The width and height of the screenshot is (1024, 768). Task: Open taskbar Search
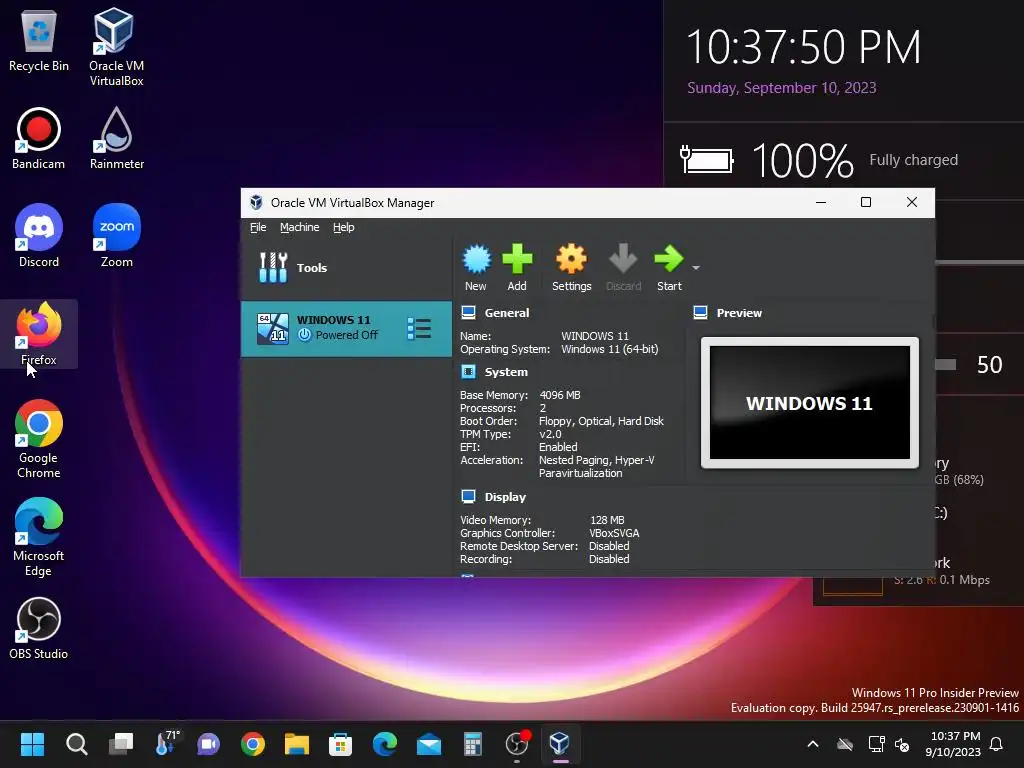tap(76, 744)
